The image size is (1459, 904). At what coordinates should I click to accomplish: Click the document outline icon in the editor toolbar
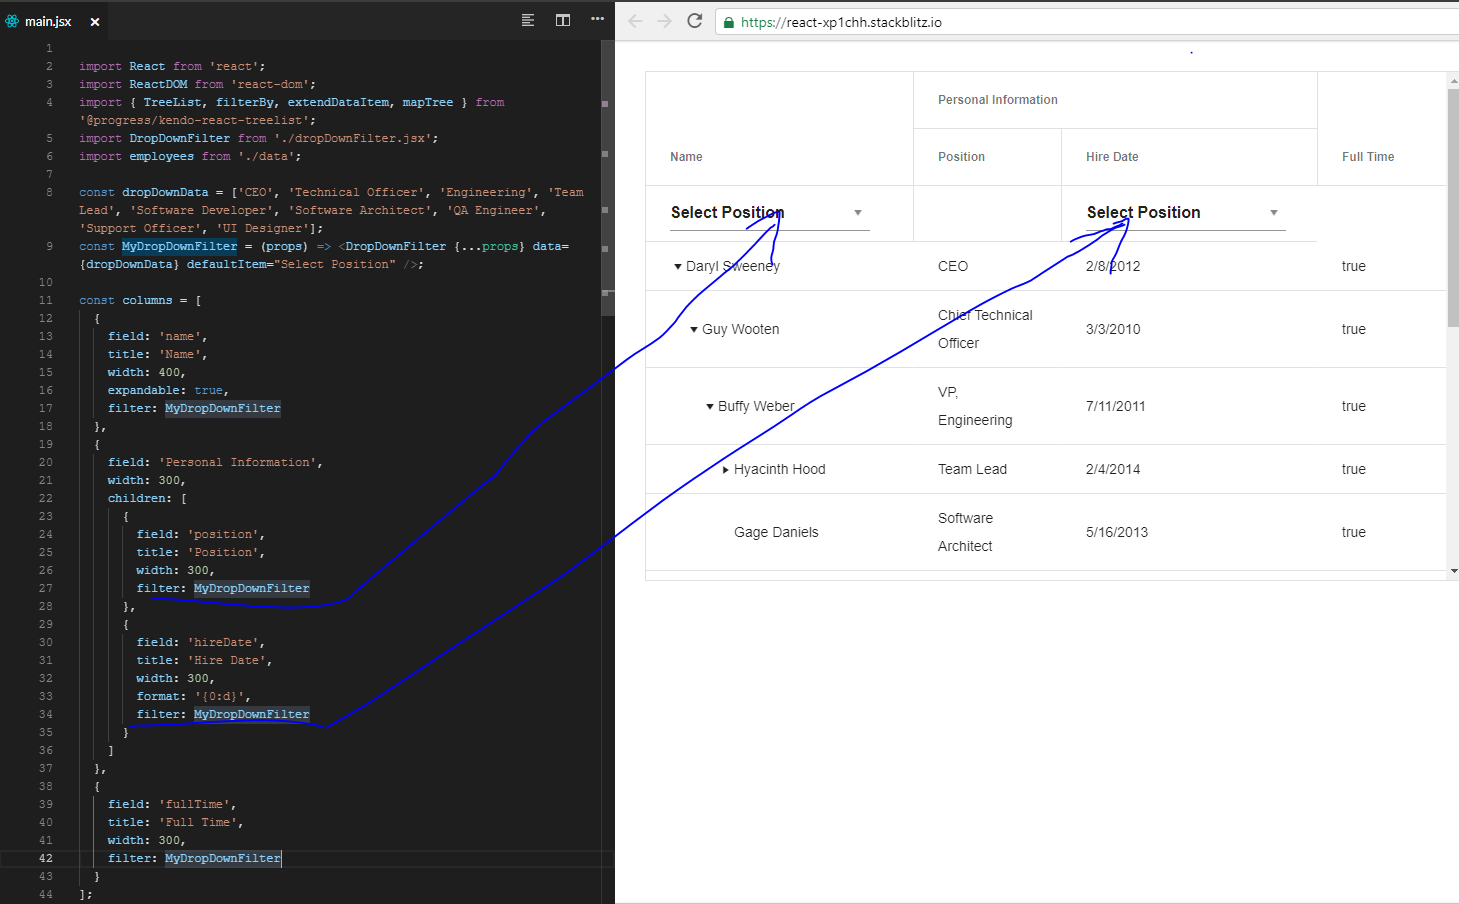tap(527, 20)
